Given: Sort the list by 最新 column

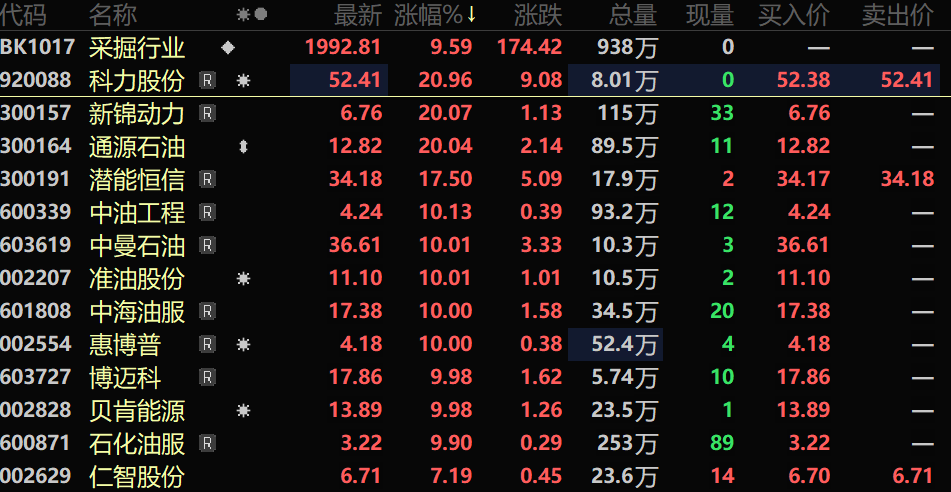Looking at the screenshot, I should click(x=357, y=15).
